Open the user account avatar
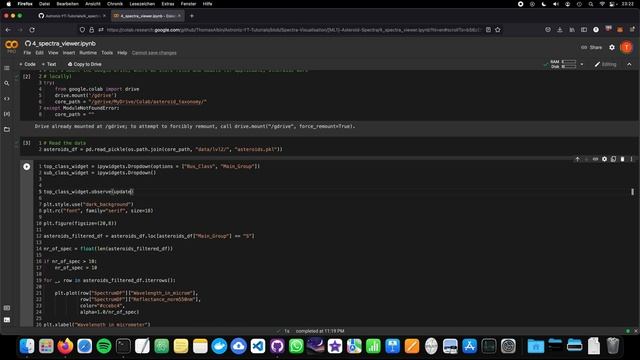The height and width of the screenshot is (360, 640). tap(627, 47)
